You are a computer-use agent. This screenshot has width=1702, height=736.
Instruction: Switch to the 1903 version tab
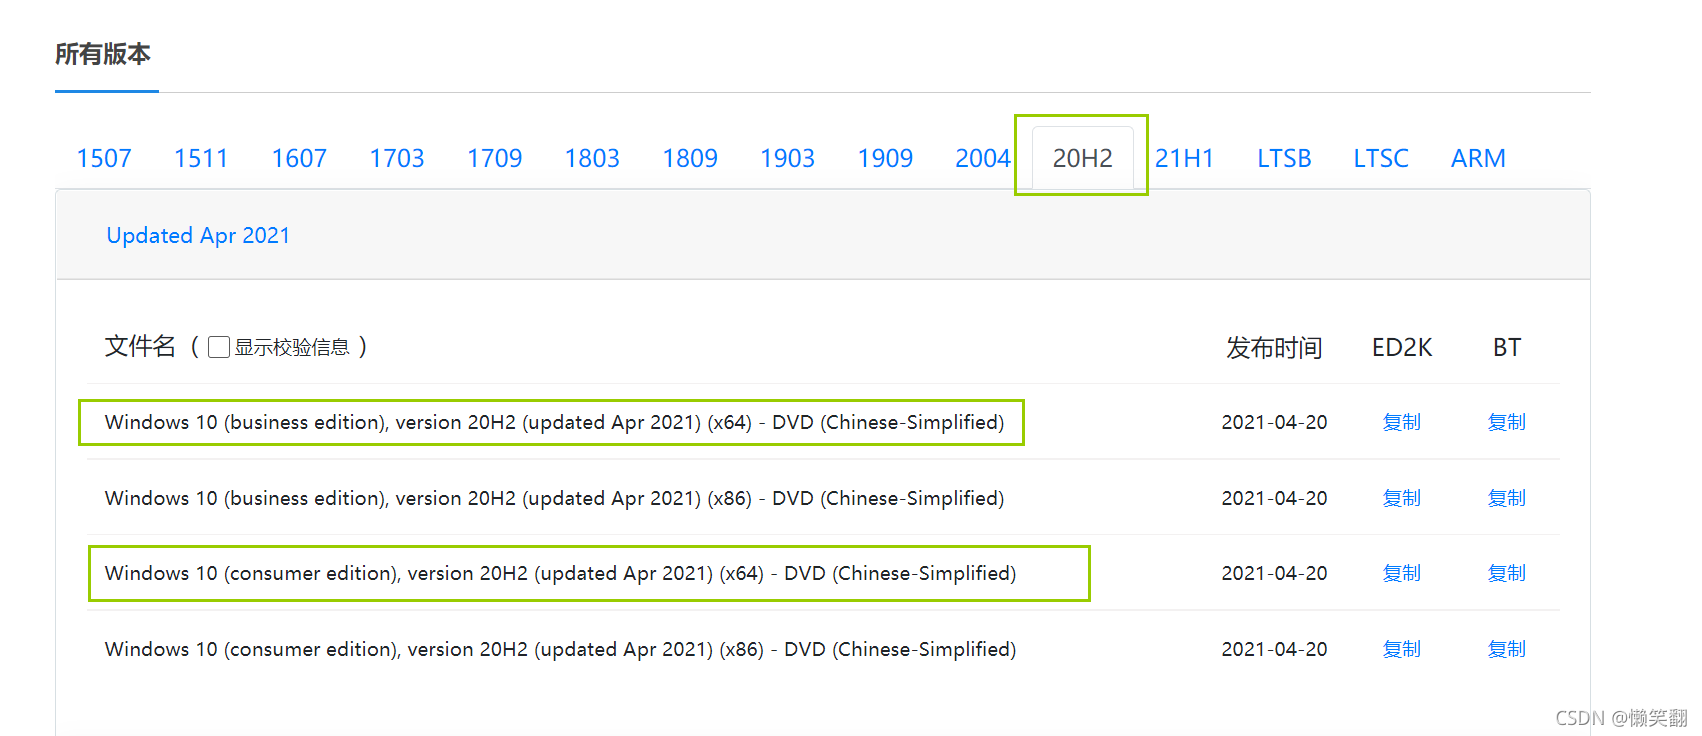click(x=788, y=158)
